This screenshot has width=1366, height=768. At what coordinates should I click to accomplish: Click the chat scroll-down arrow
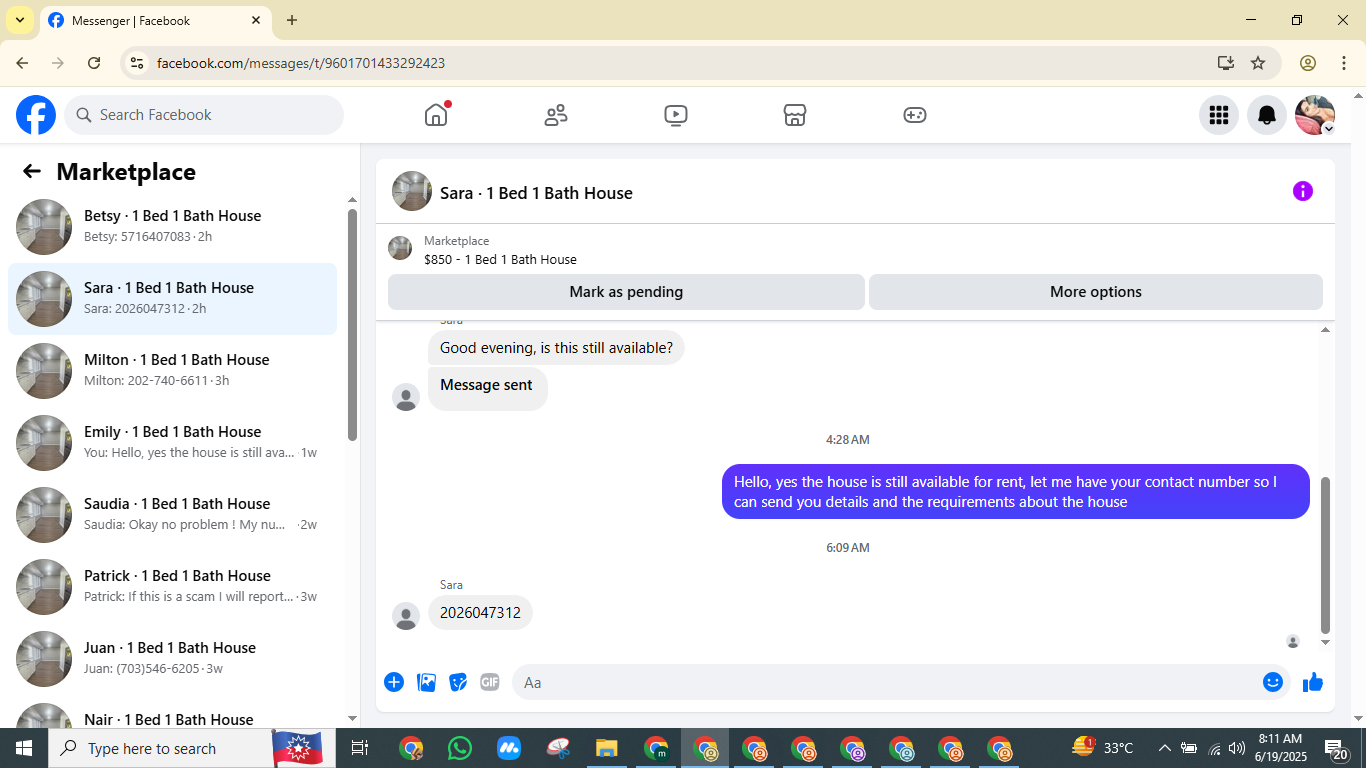(x=1326, y=643)
